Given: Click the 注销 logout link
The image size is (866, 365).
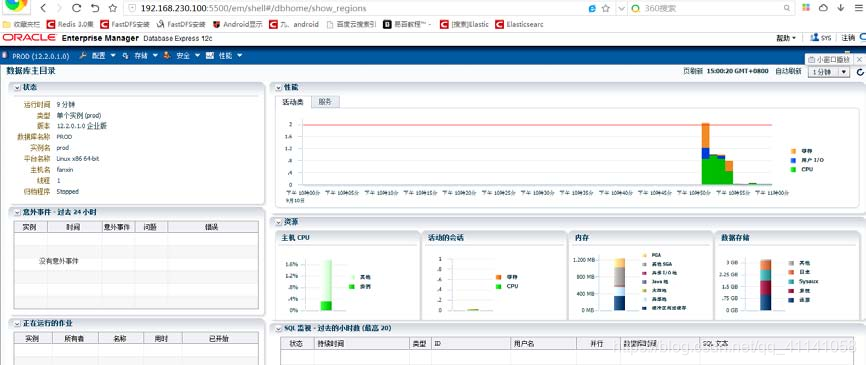Looking at the screenshot, I should pyautogui.click(x=848, y=38).
